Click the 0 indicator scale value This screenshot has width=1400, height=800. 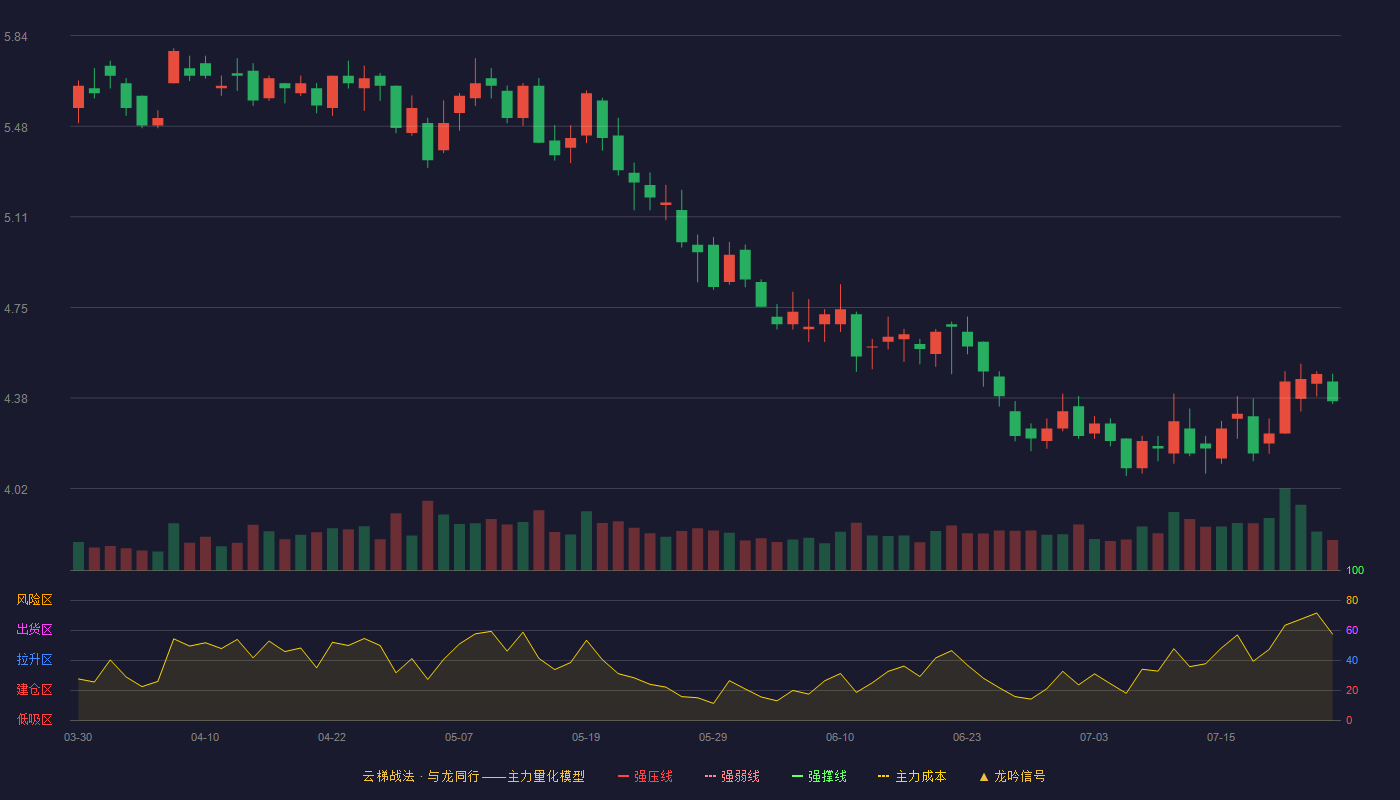pos(1349,720)
